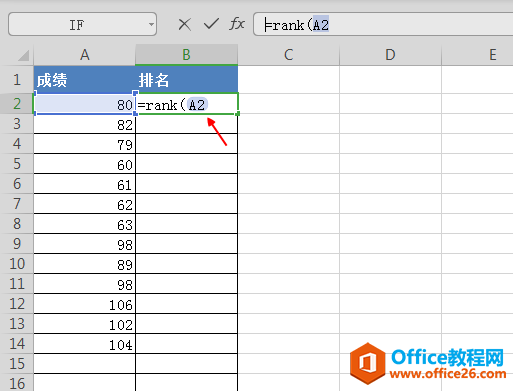This screenshot has width=513, height=391.
Task: Confirm the formula with checkmark icon
Action: pyautogui.click(x=211, y=24)
